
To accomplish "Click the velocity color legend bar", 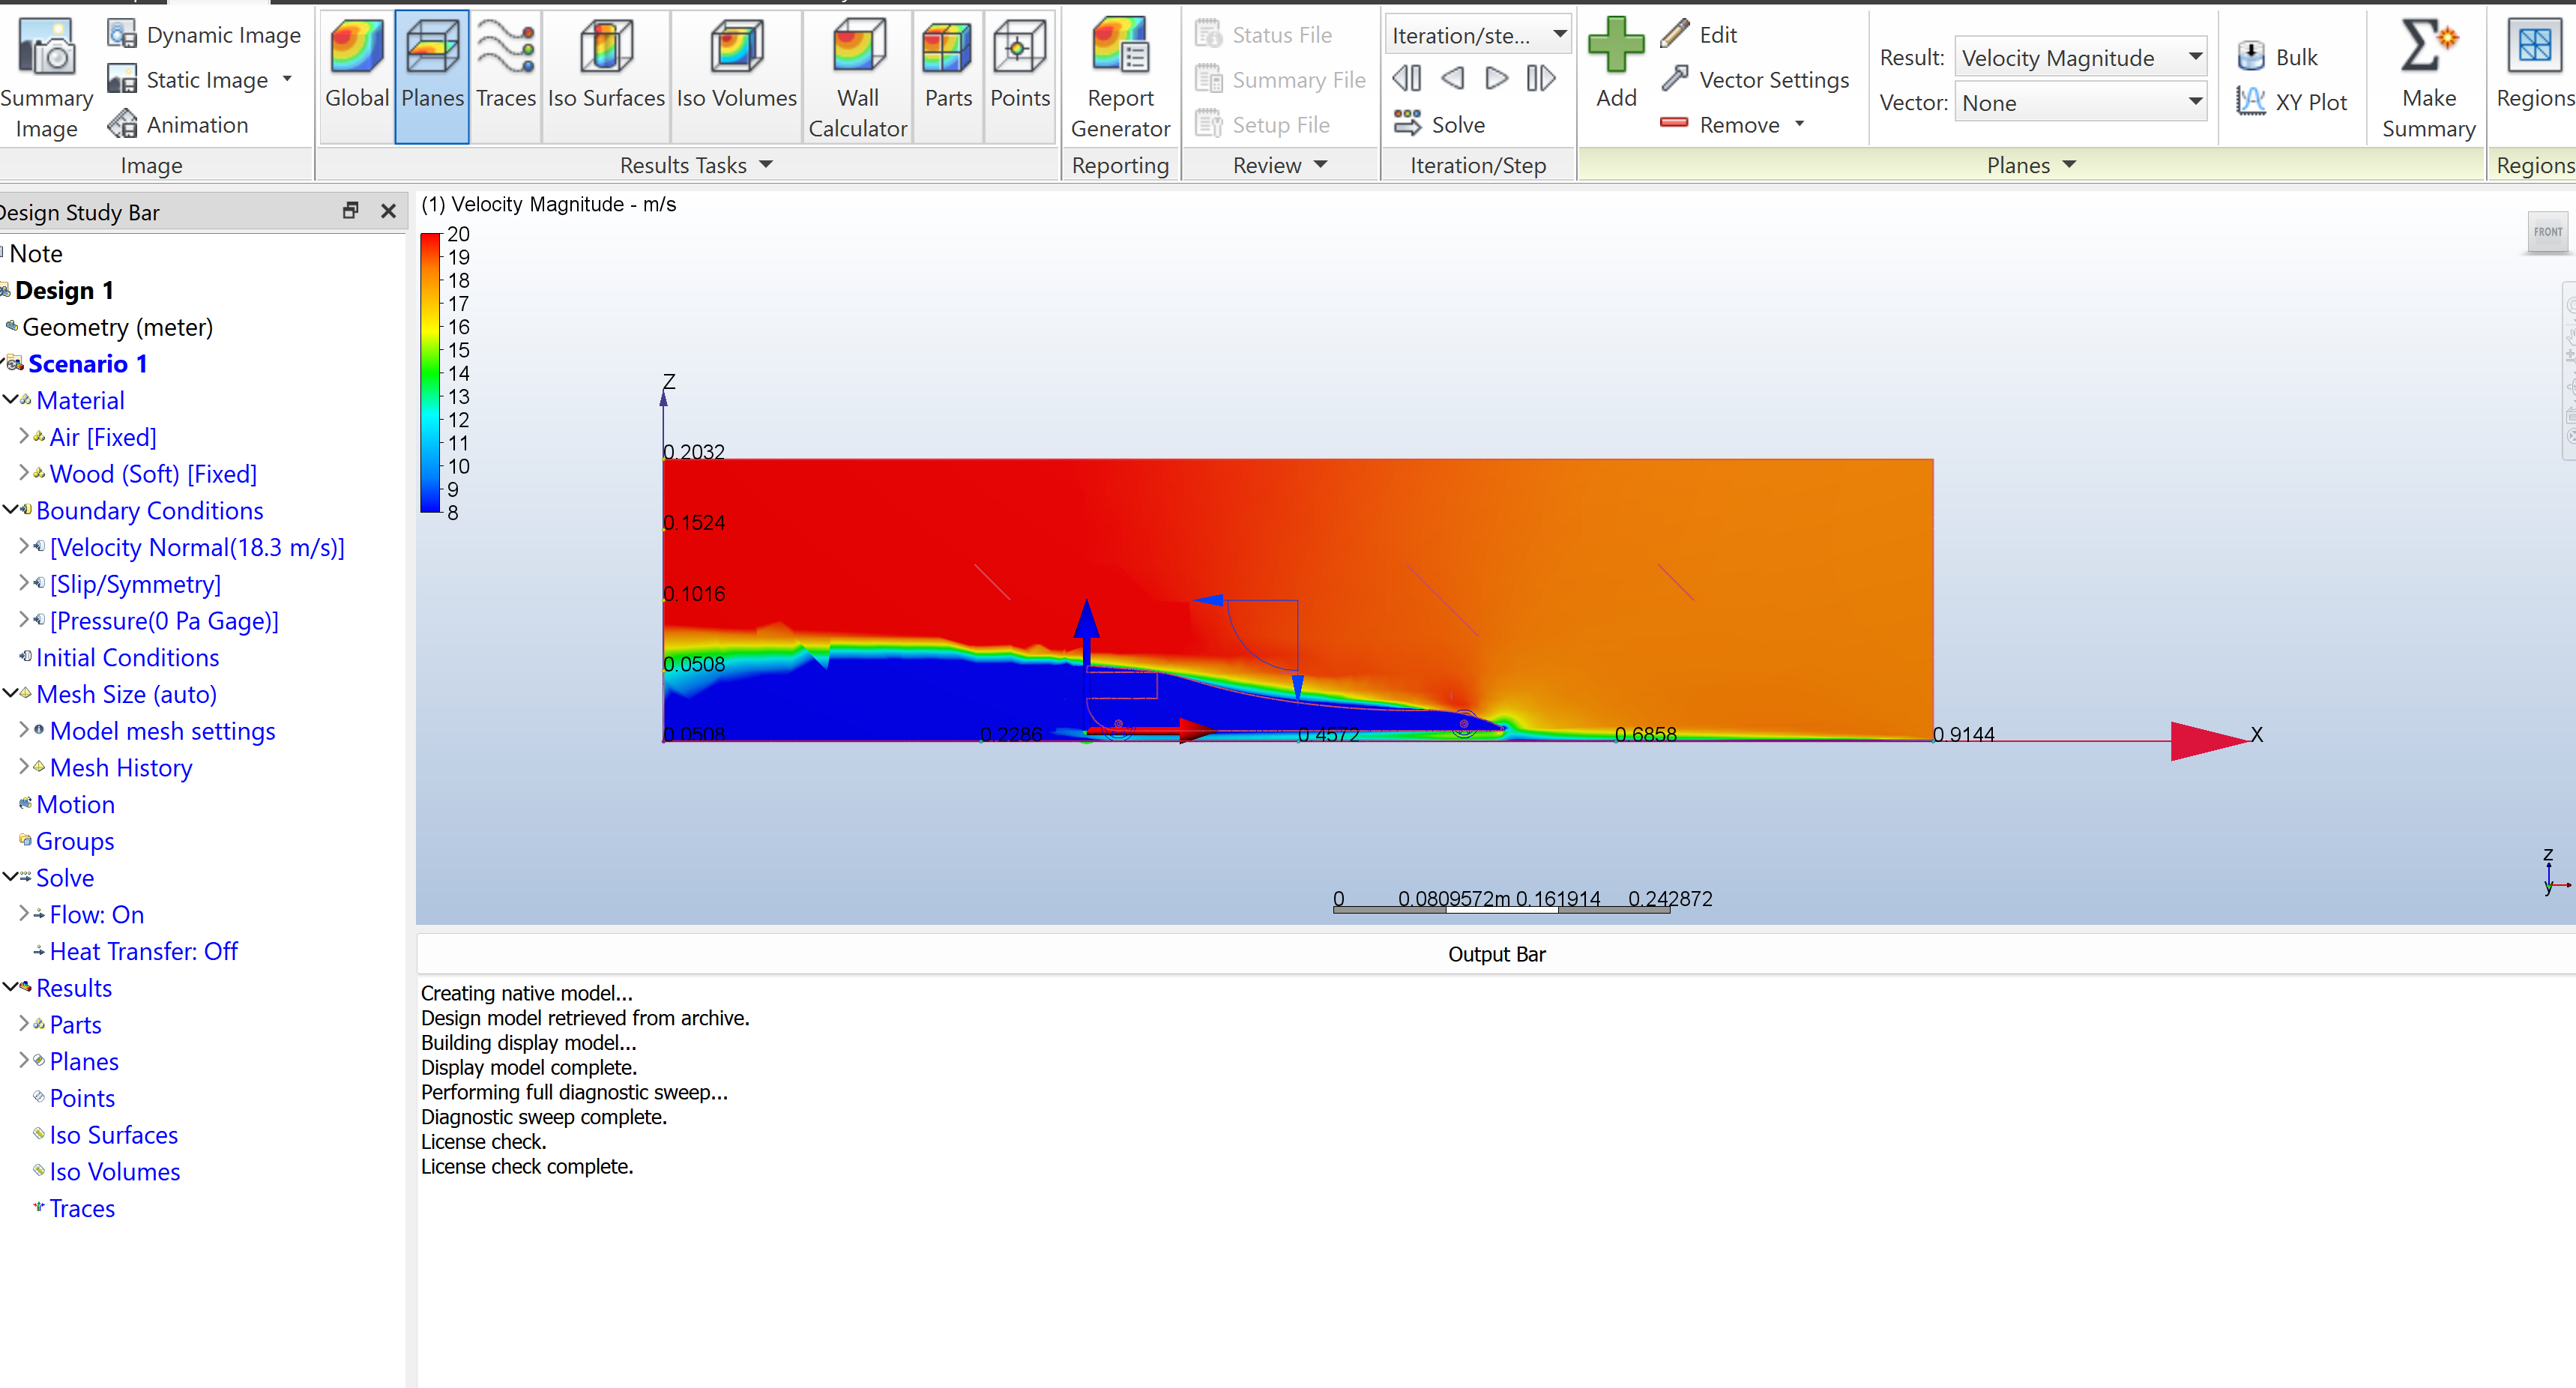I will pyautogui.click(x=431, y=372).
